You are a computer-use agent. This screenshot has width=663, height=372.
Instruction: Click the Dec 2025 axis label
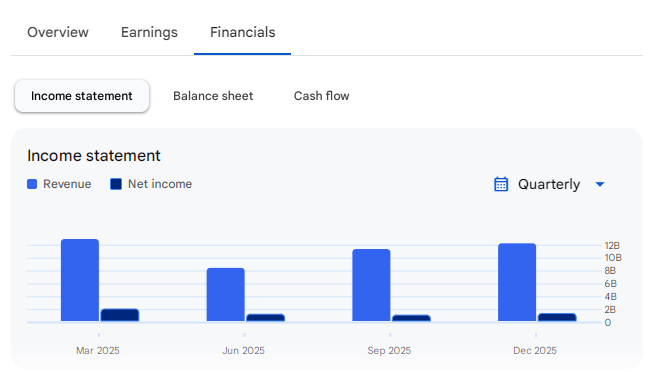point(535,350)
